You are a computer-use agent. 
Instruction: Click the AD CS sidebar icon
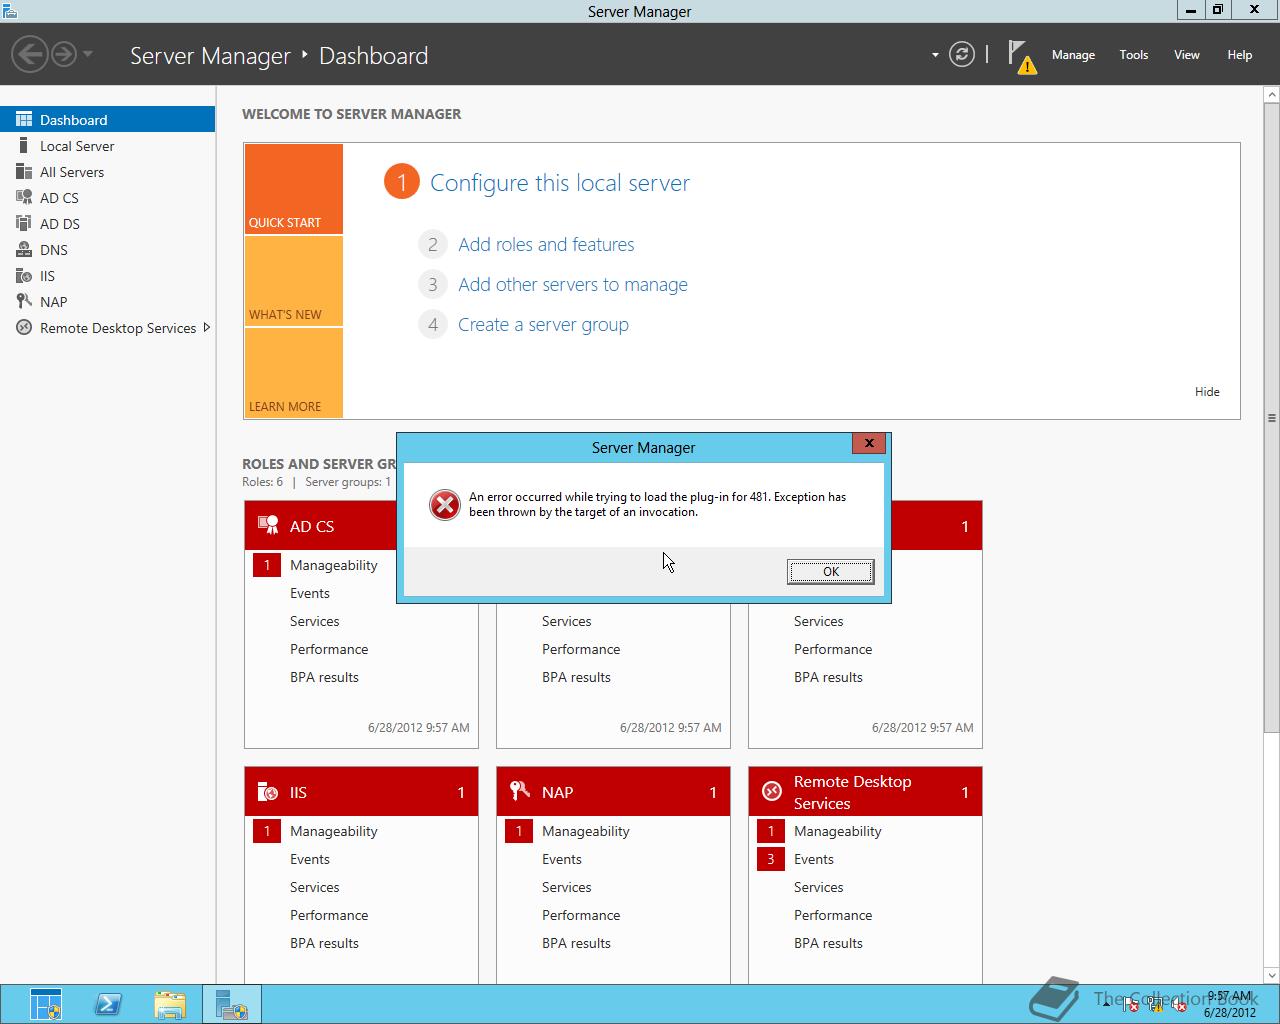coord(24,197)
